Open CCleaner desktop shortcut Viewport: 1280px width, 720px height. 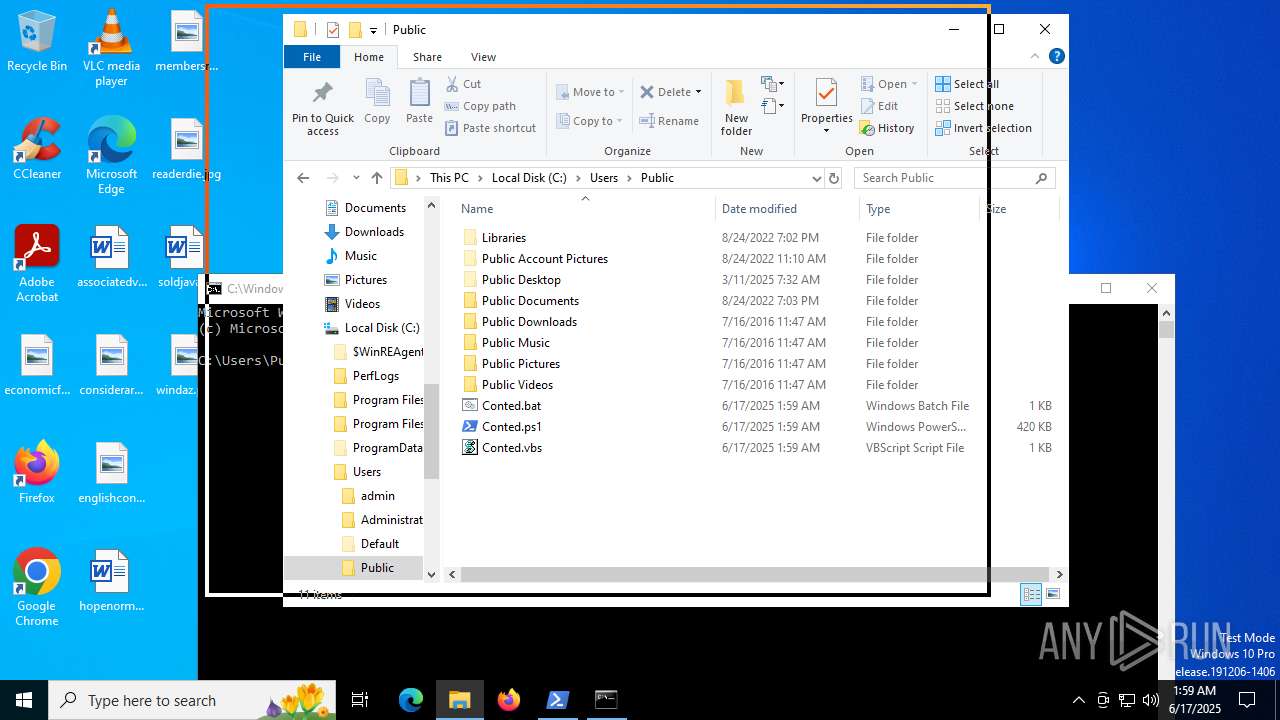click(x=37, y=150)
